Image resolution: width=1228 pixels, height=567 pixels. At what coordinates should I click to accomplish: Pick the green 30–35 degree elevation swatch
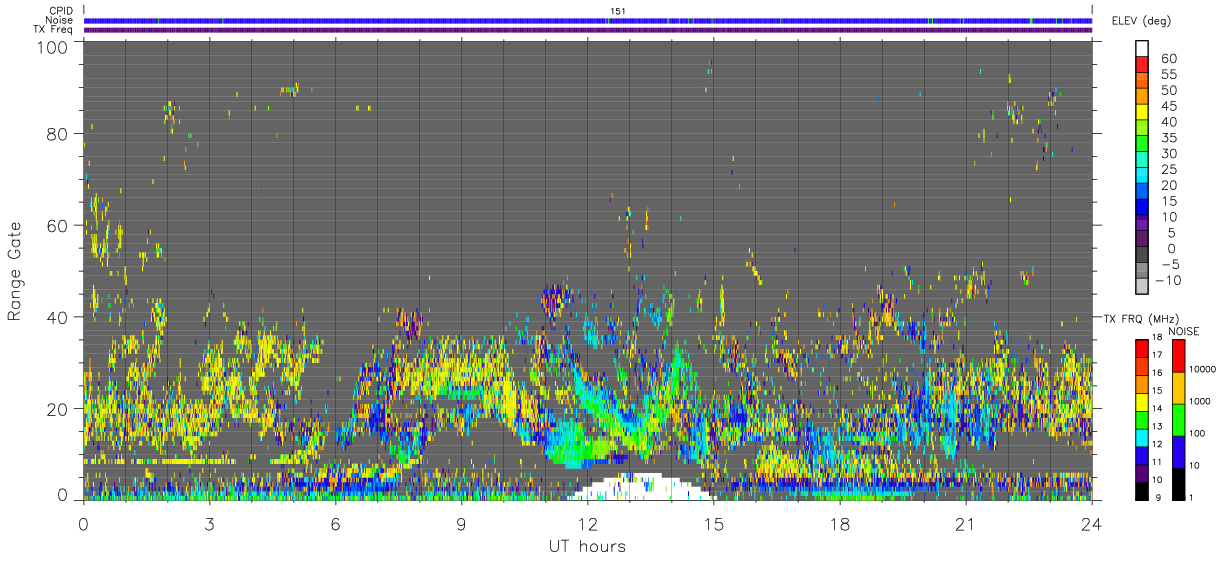coord(1142,143)
